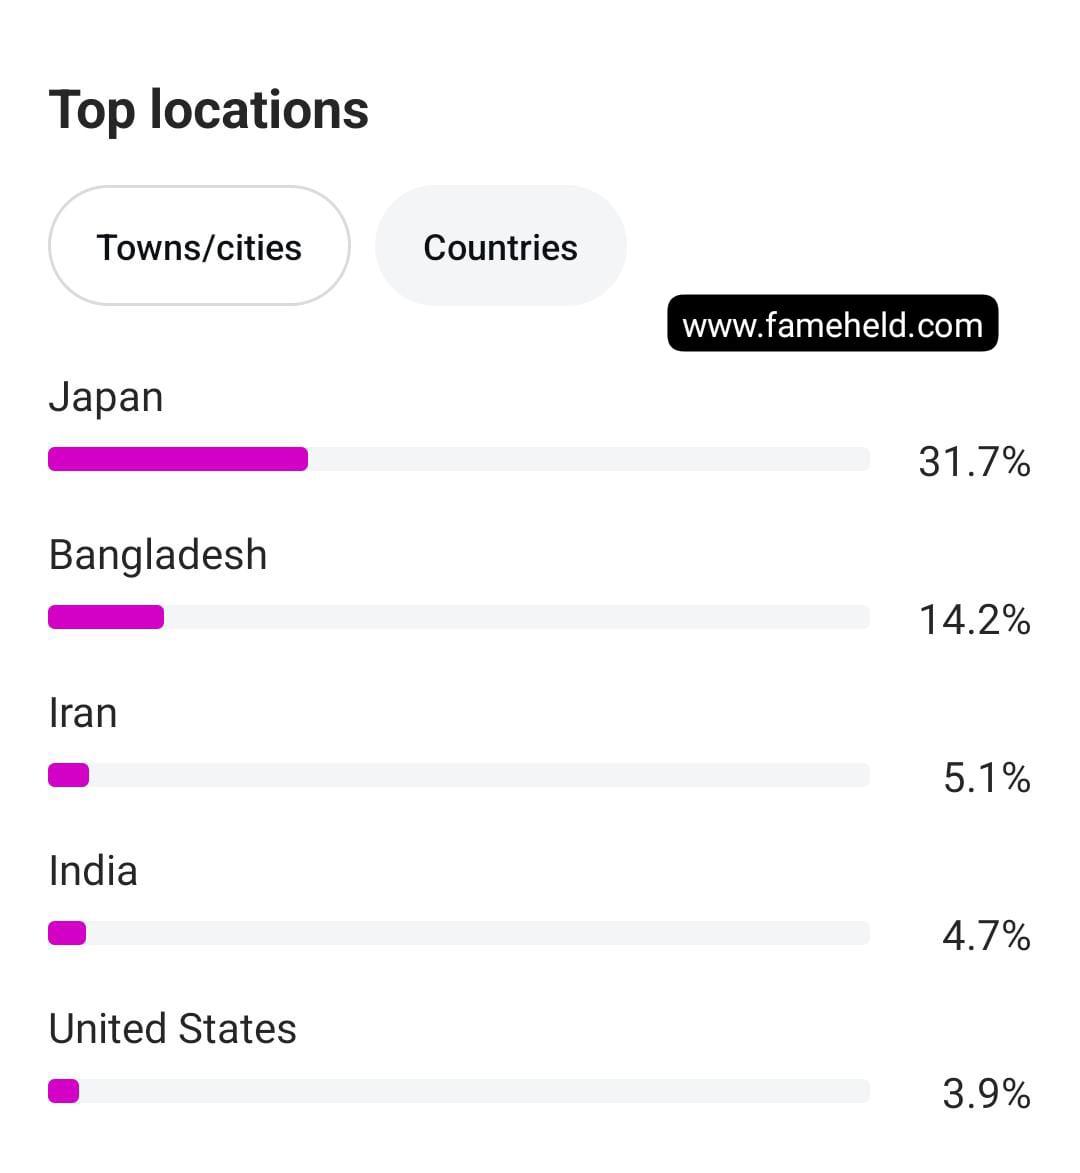This screenshot has height=1173, width=1080.
Task: Click the magenta filled part of Japan's bar
Action: pyautogui.click(x=178, y=459)
